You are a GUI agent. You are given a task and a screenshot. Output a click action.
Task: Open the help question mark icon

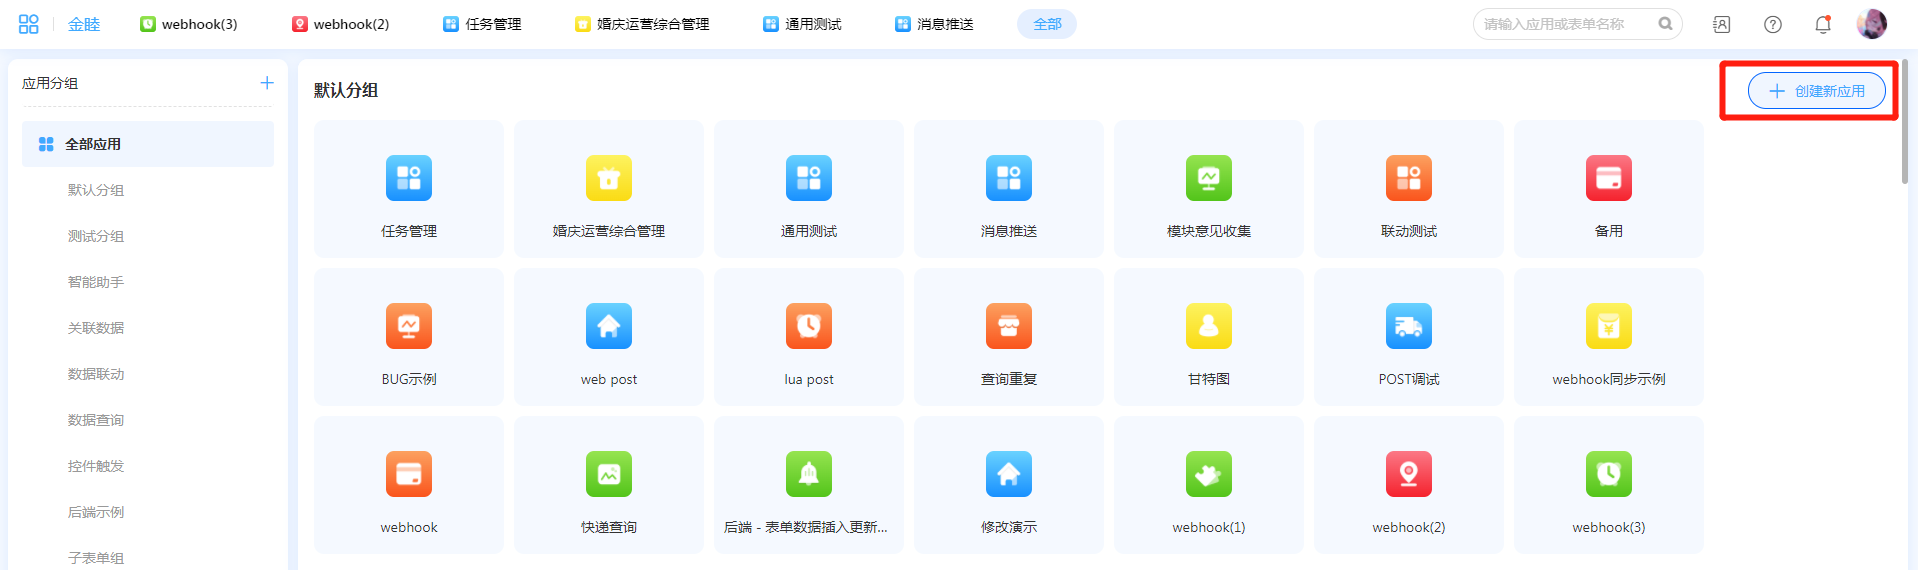[1772, 24]
